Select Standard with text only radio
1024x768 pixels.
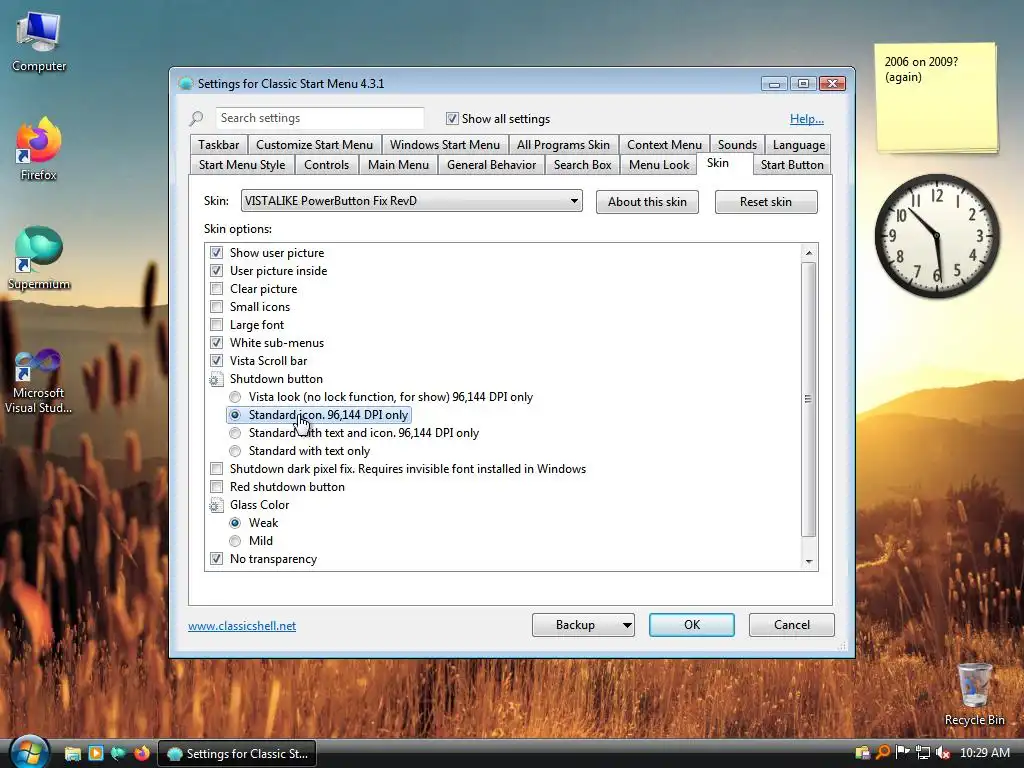point(235,451)
